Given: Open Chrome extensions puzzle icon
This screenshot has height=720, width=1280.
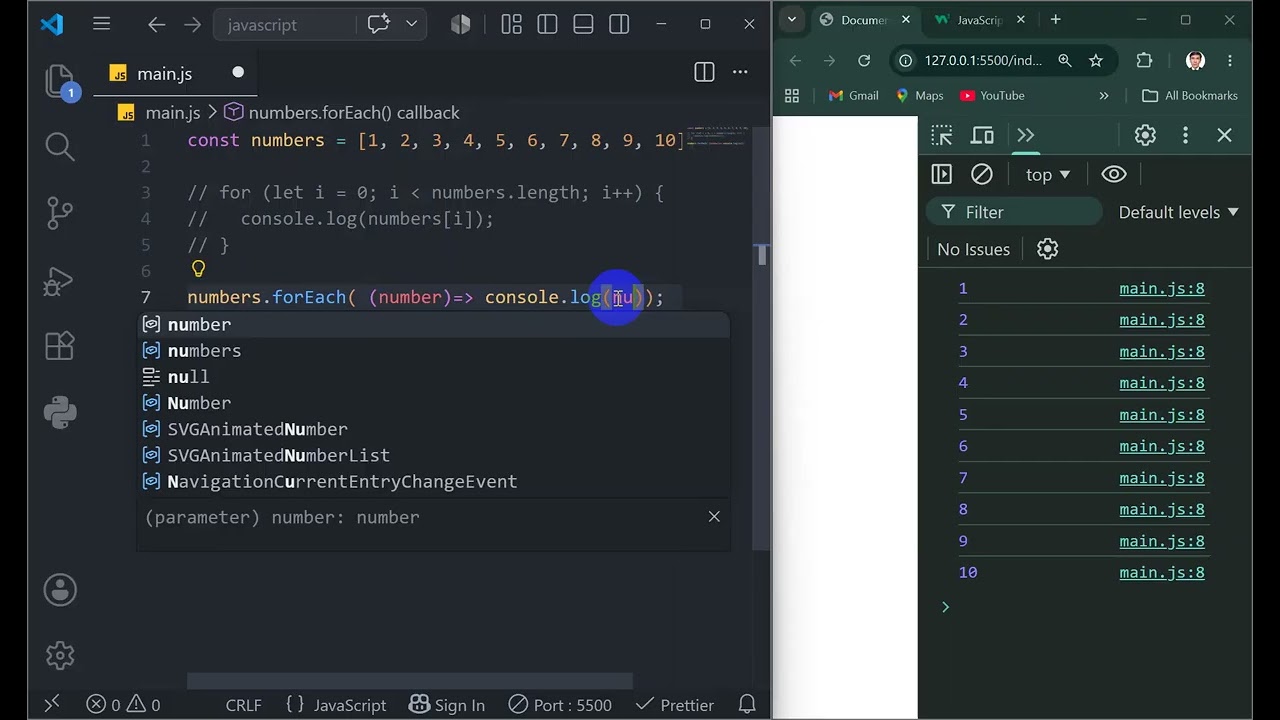Looking at the screenshot, I should (x=1145, y=61).
